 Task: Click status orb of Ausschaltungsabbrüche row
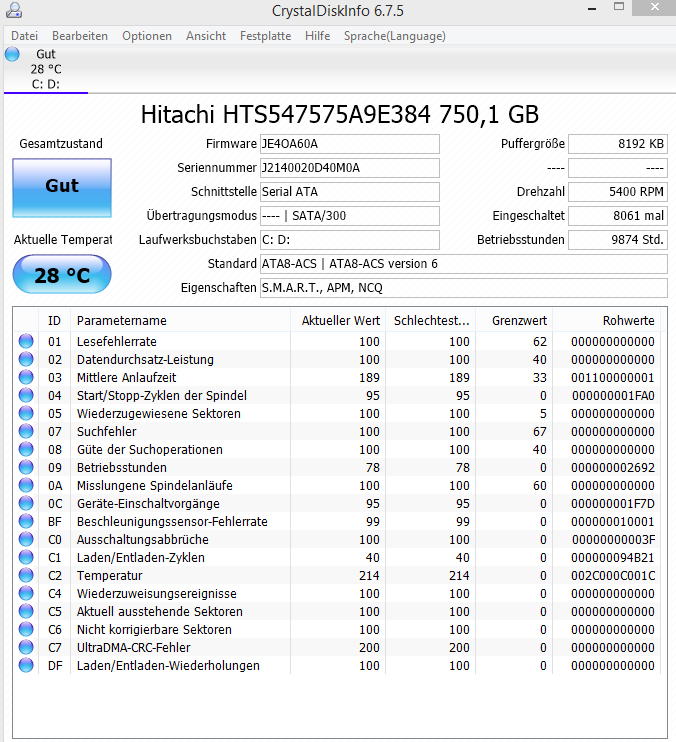26,539
